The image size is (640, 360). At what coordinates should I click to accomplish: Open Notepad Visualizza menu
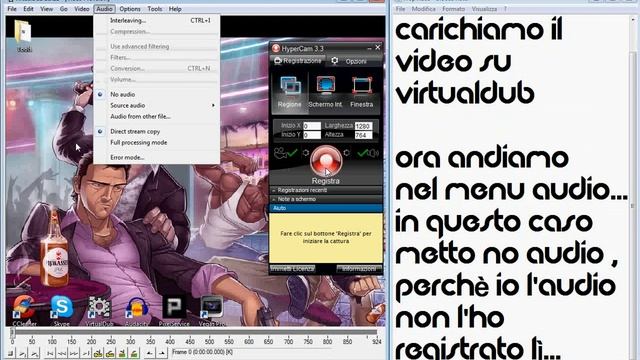click(x=484, y=9)
